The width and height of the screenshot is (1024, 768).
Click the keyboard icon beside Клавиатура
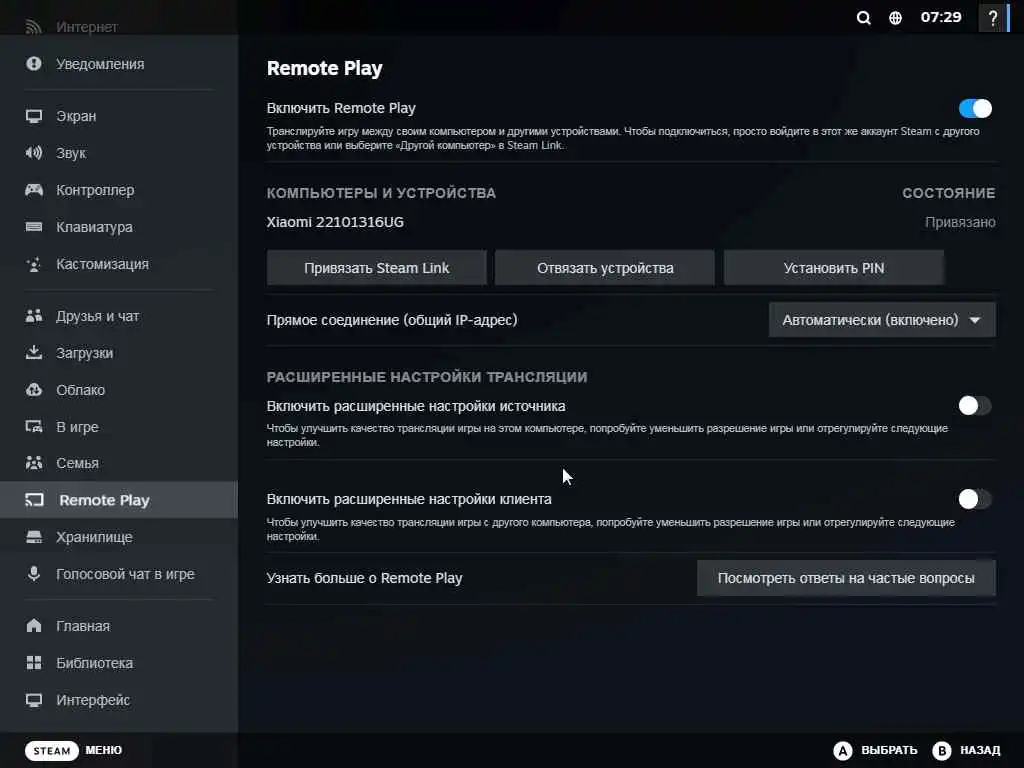click(x=34, y=227)
